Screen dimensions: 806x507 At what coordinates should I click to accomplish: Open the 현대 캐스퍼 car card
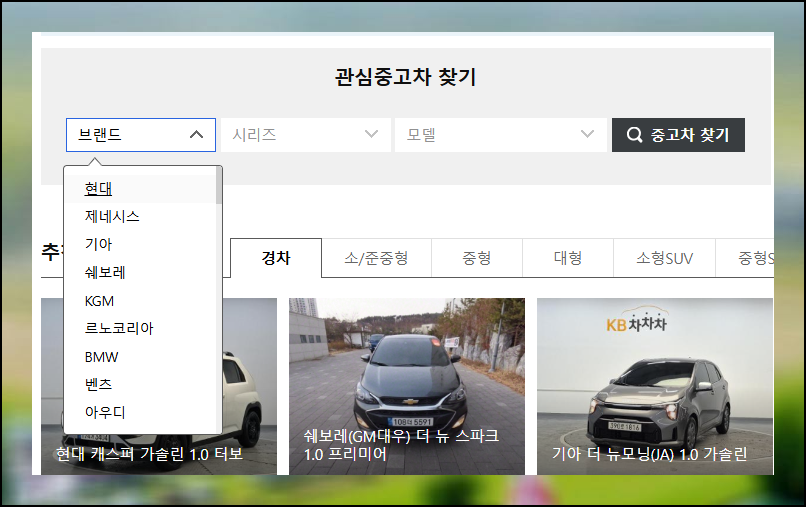159,386
